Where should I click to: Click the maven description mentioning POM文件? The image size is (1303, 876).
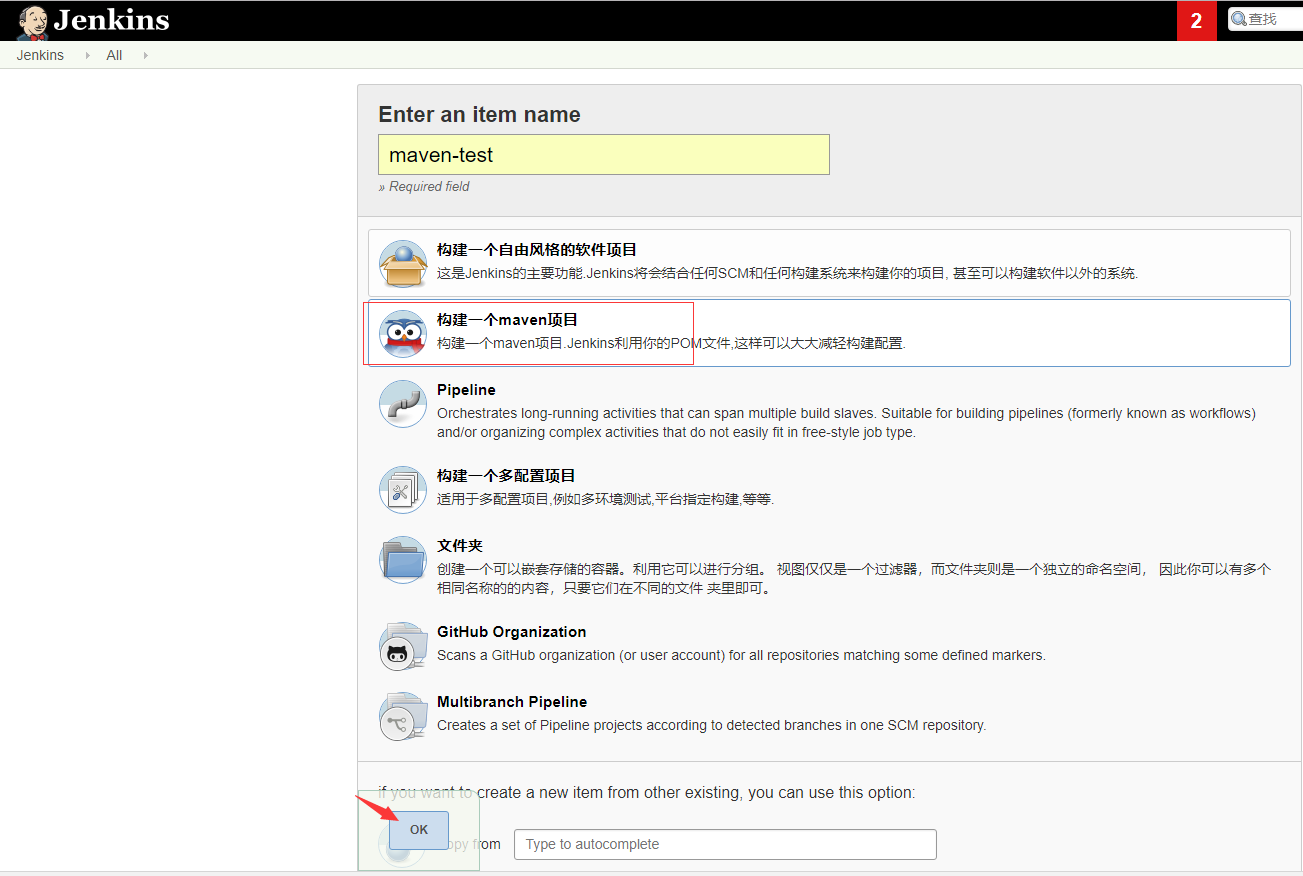pyautogui.click(x=671, y=343)
